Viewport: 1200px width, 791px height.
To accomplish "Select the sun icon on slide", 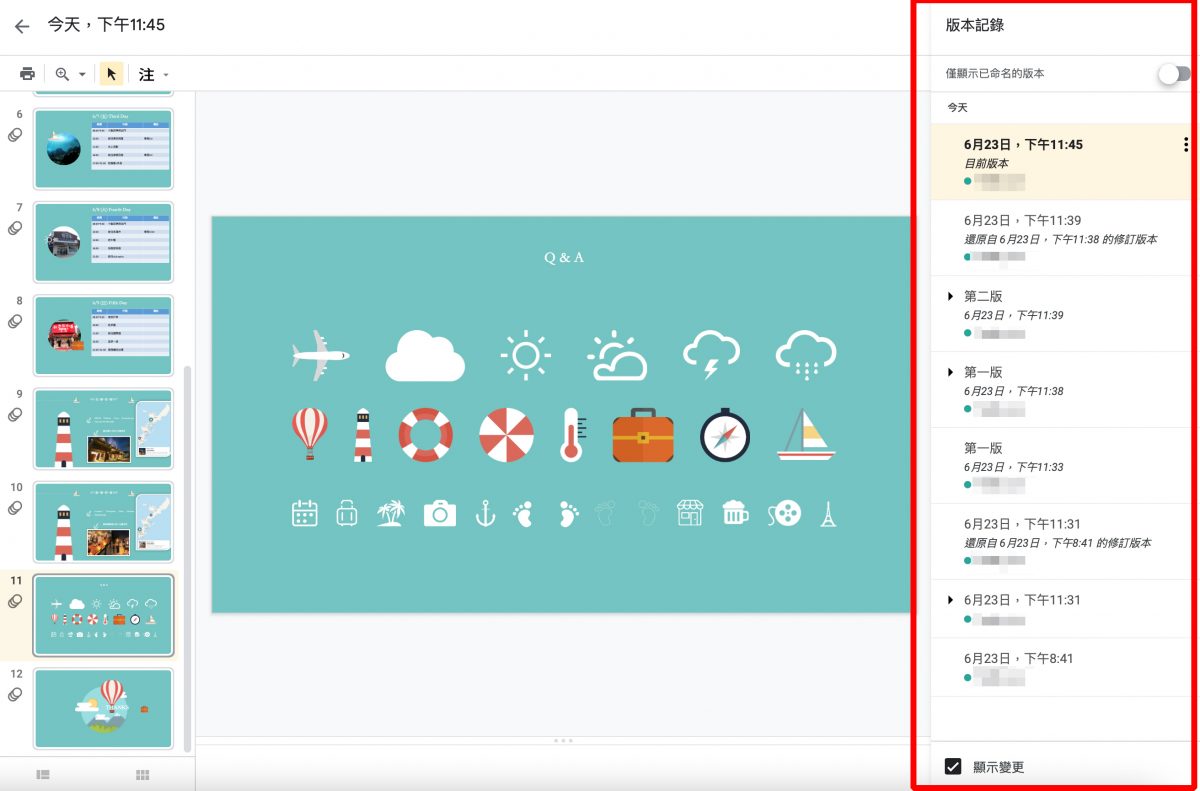I will tap(526, 355).
